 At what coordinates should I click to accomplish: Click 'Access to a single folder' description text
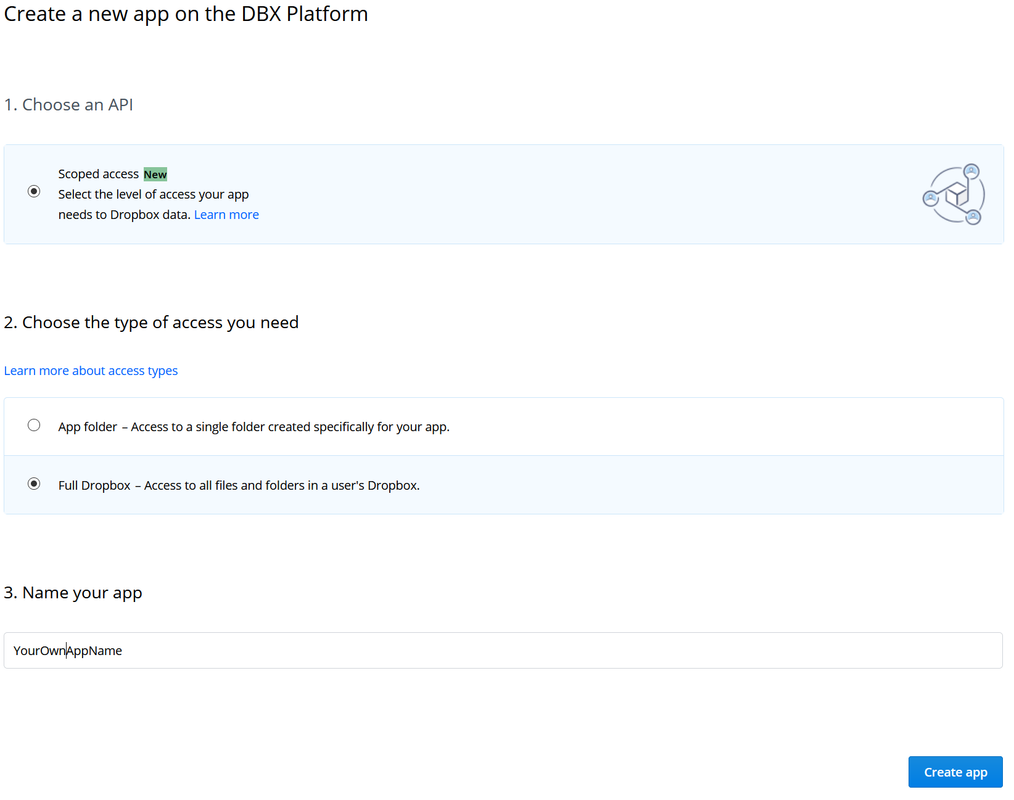(x=290, y=427)
